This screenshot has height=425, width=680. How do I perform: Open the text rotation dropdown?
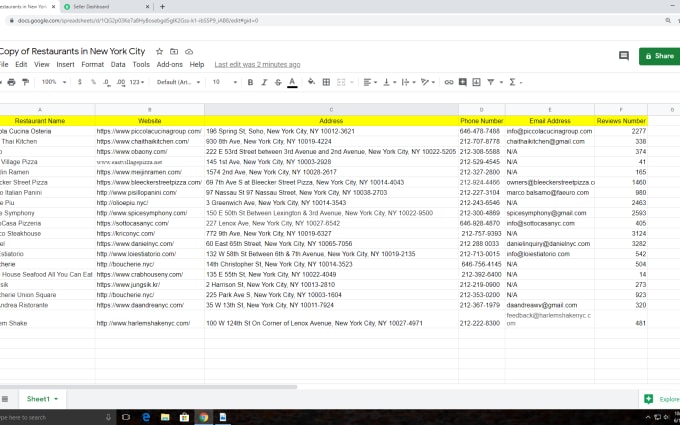(428, 82)
